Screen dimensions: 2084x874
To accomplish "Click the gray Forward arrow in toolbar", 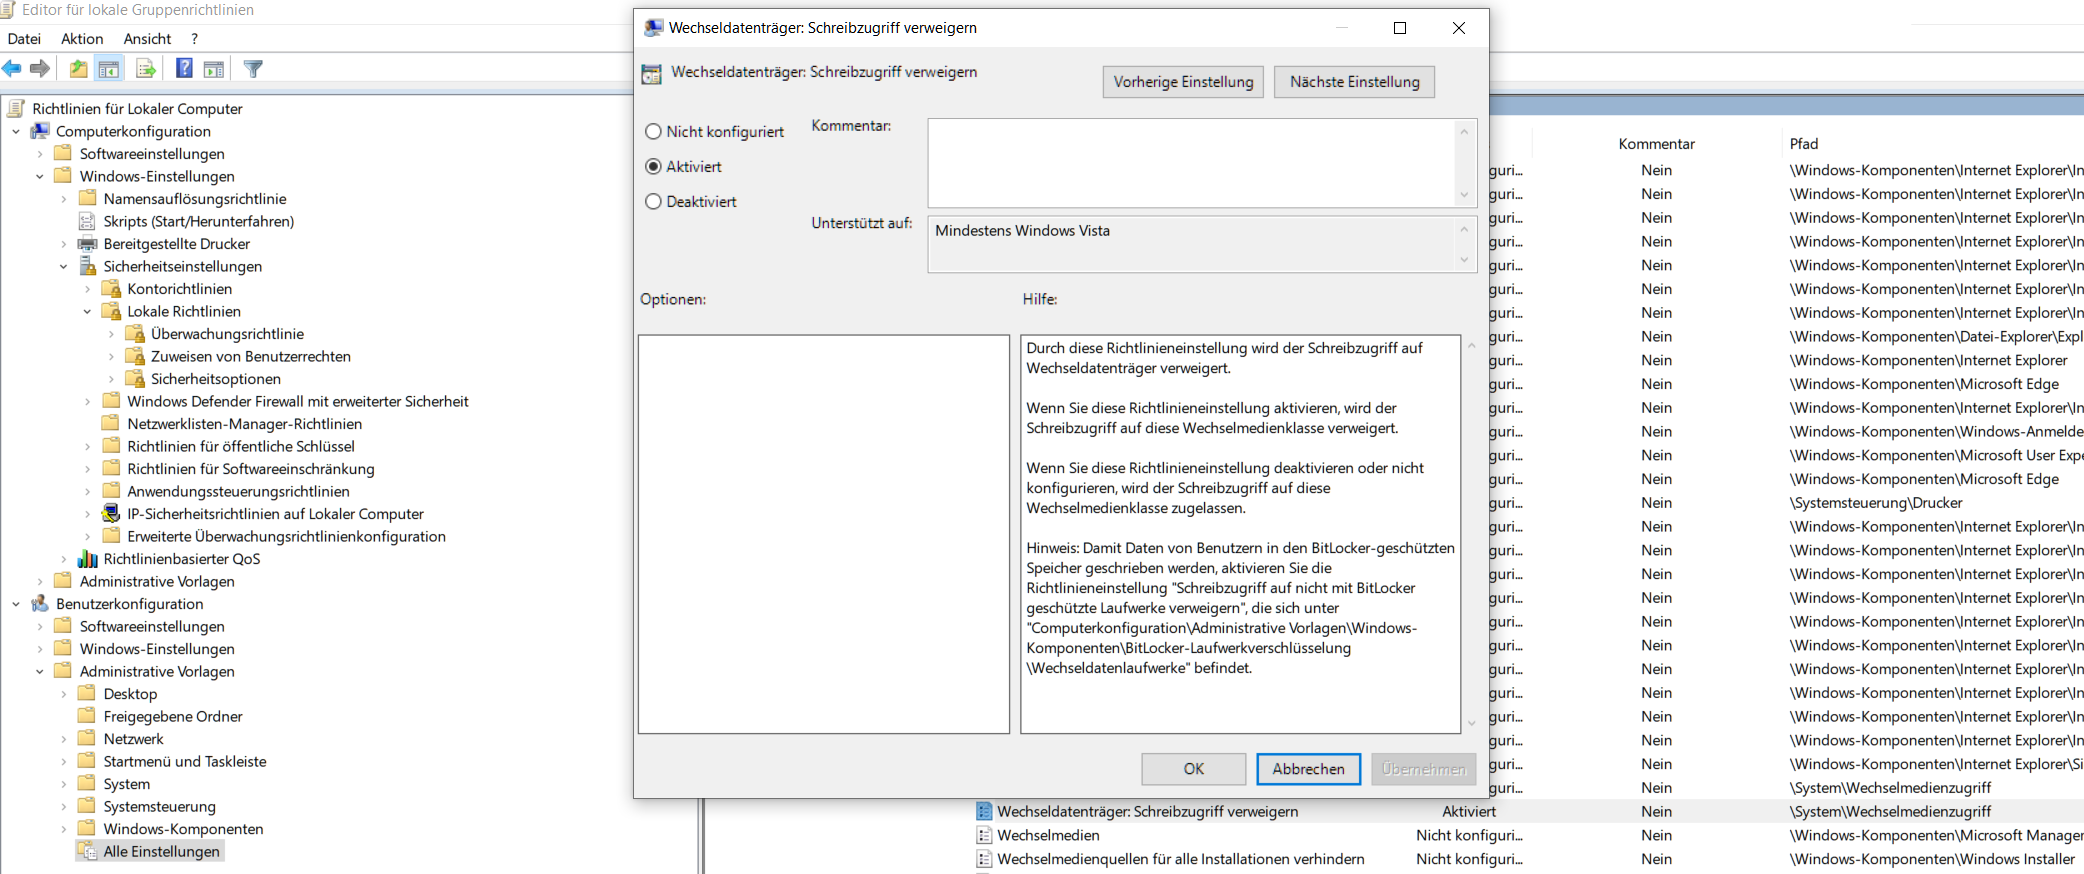I will 40,69.
